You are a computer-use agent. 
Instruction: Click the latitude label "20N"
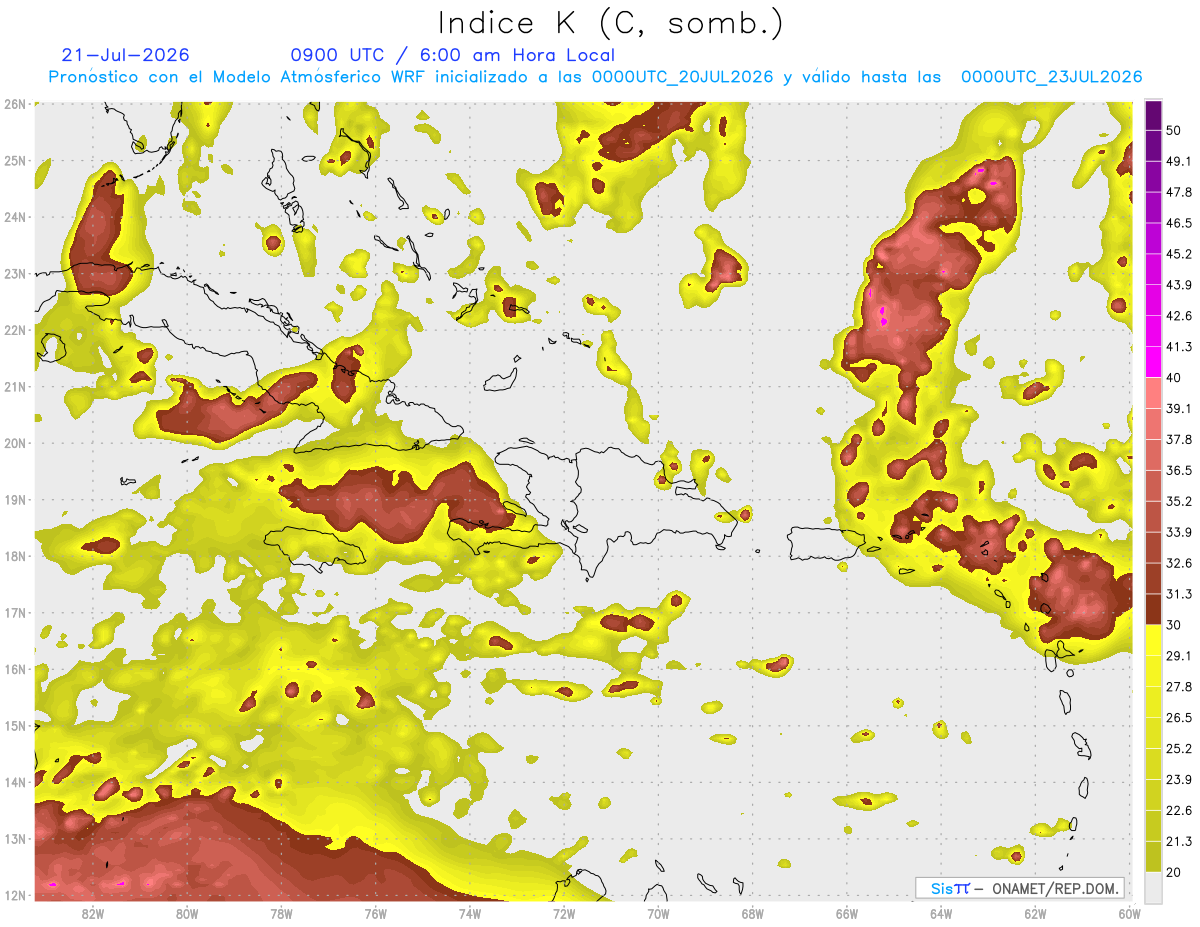click(14, 443)
